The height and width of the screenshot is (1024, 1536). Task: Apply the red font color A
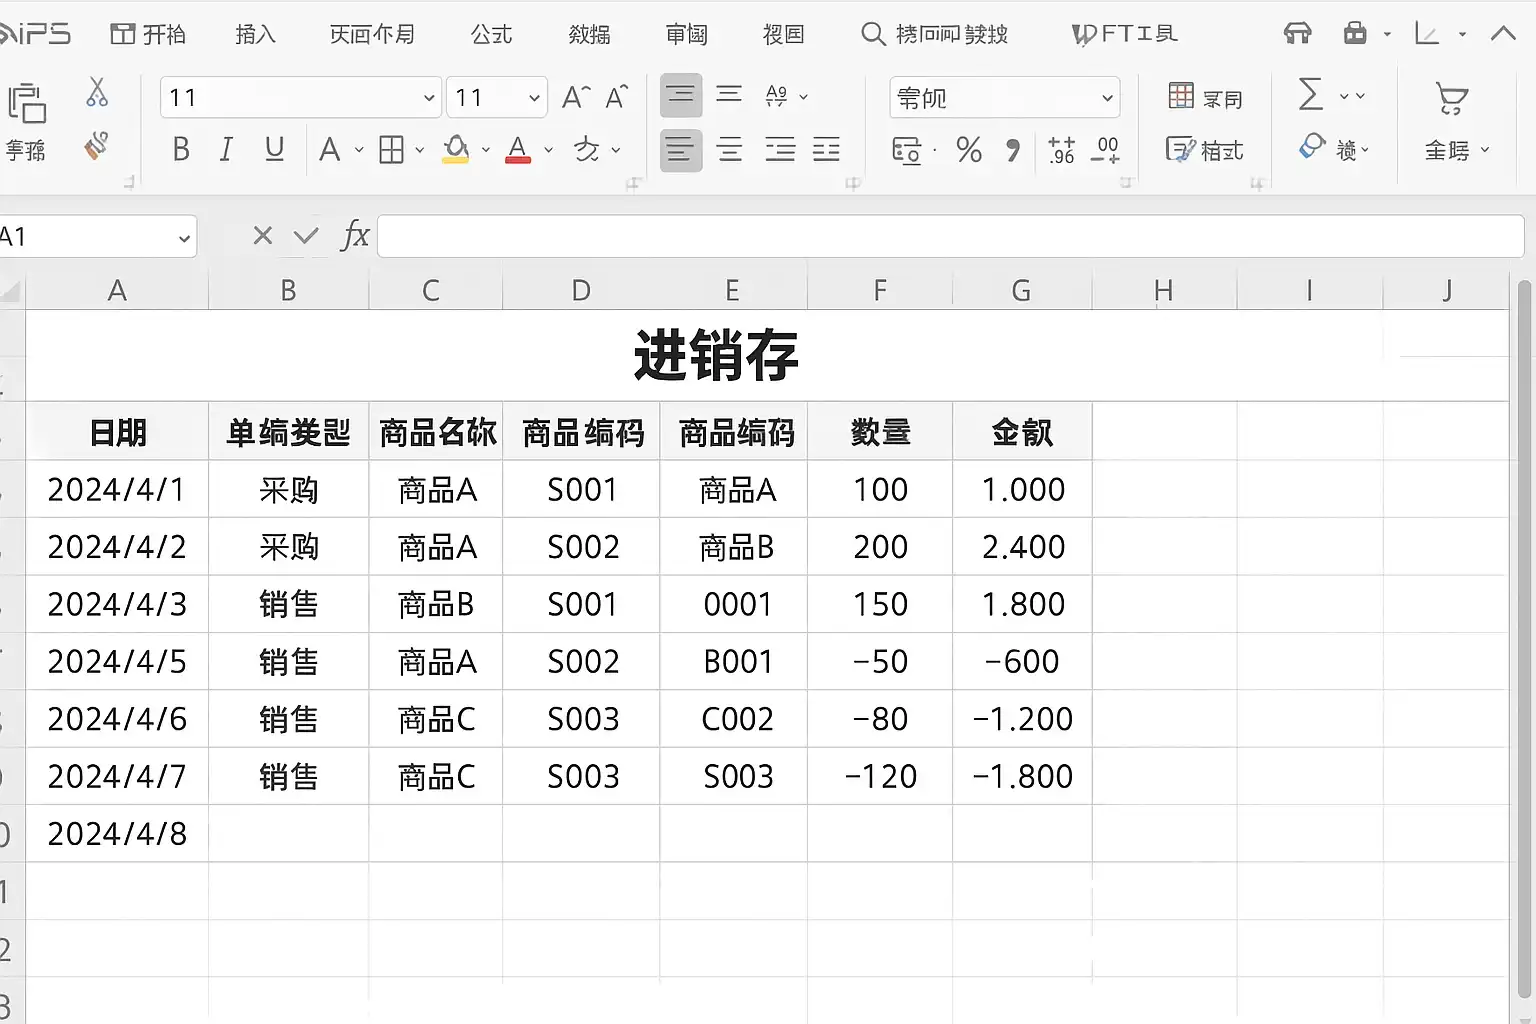tap(518, 150)
